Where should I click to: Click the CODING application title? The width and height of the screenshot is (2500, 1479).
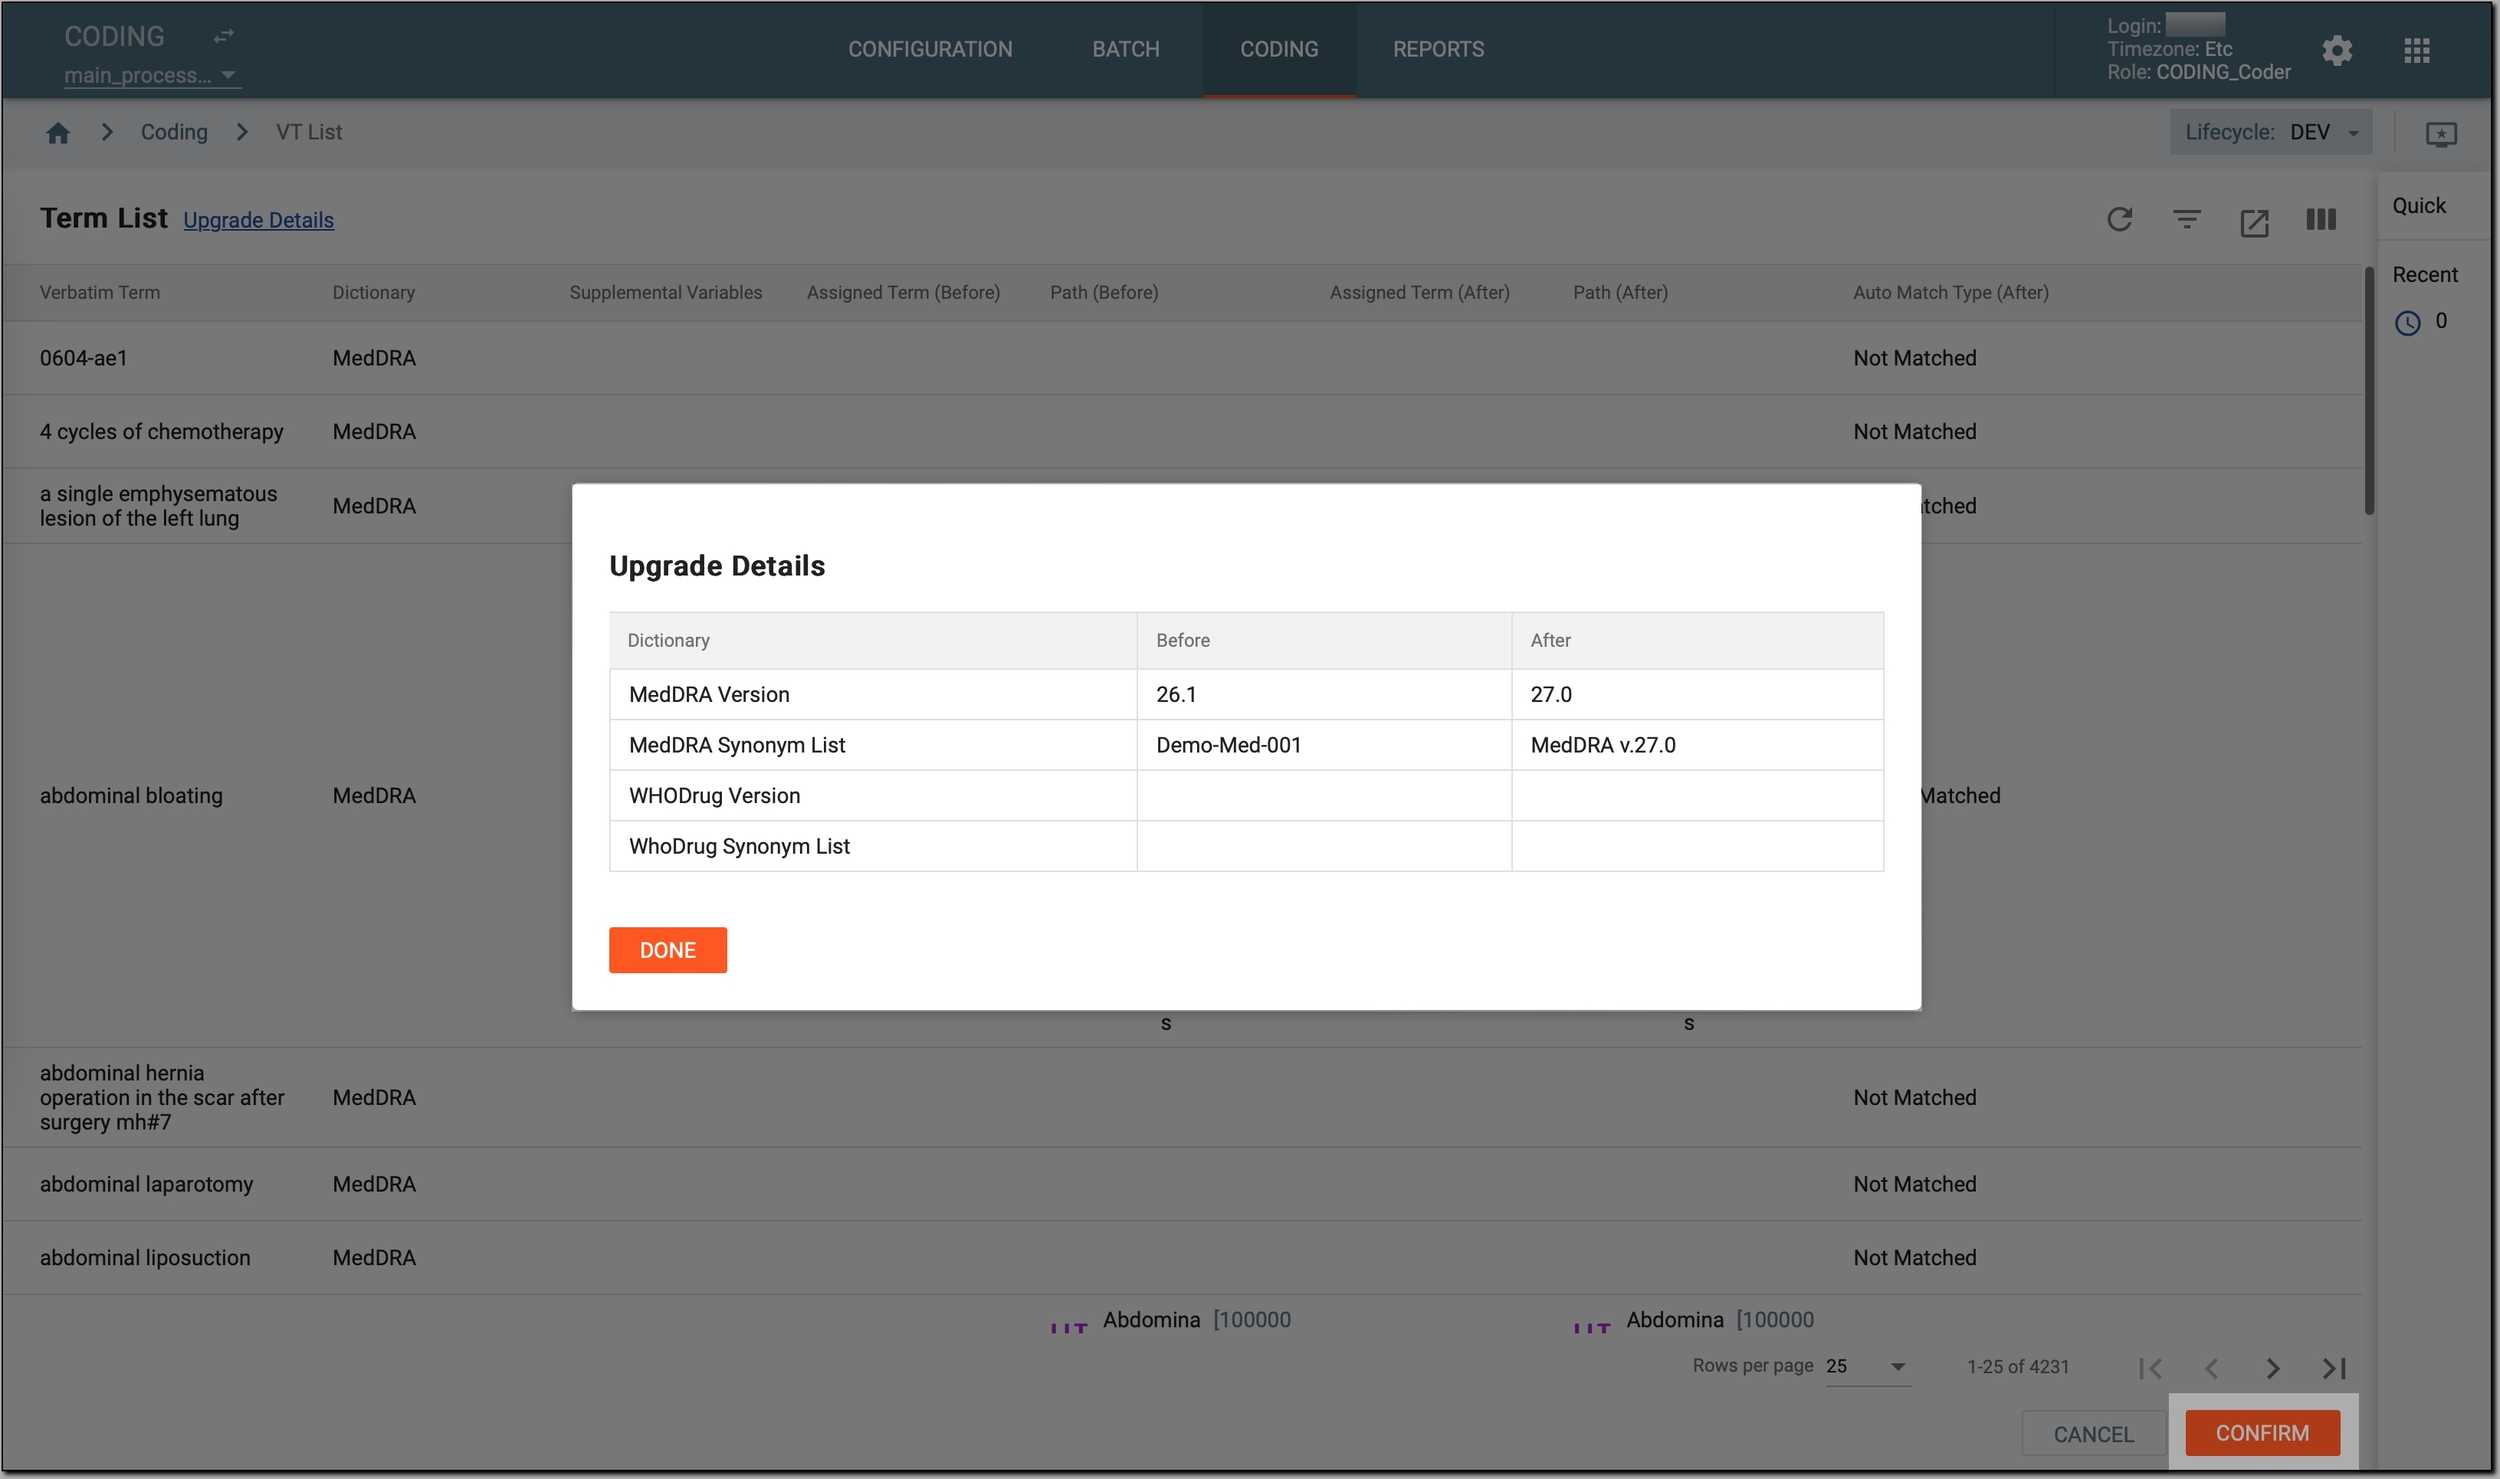(114, 36)
